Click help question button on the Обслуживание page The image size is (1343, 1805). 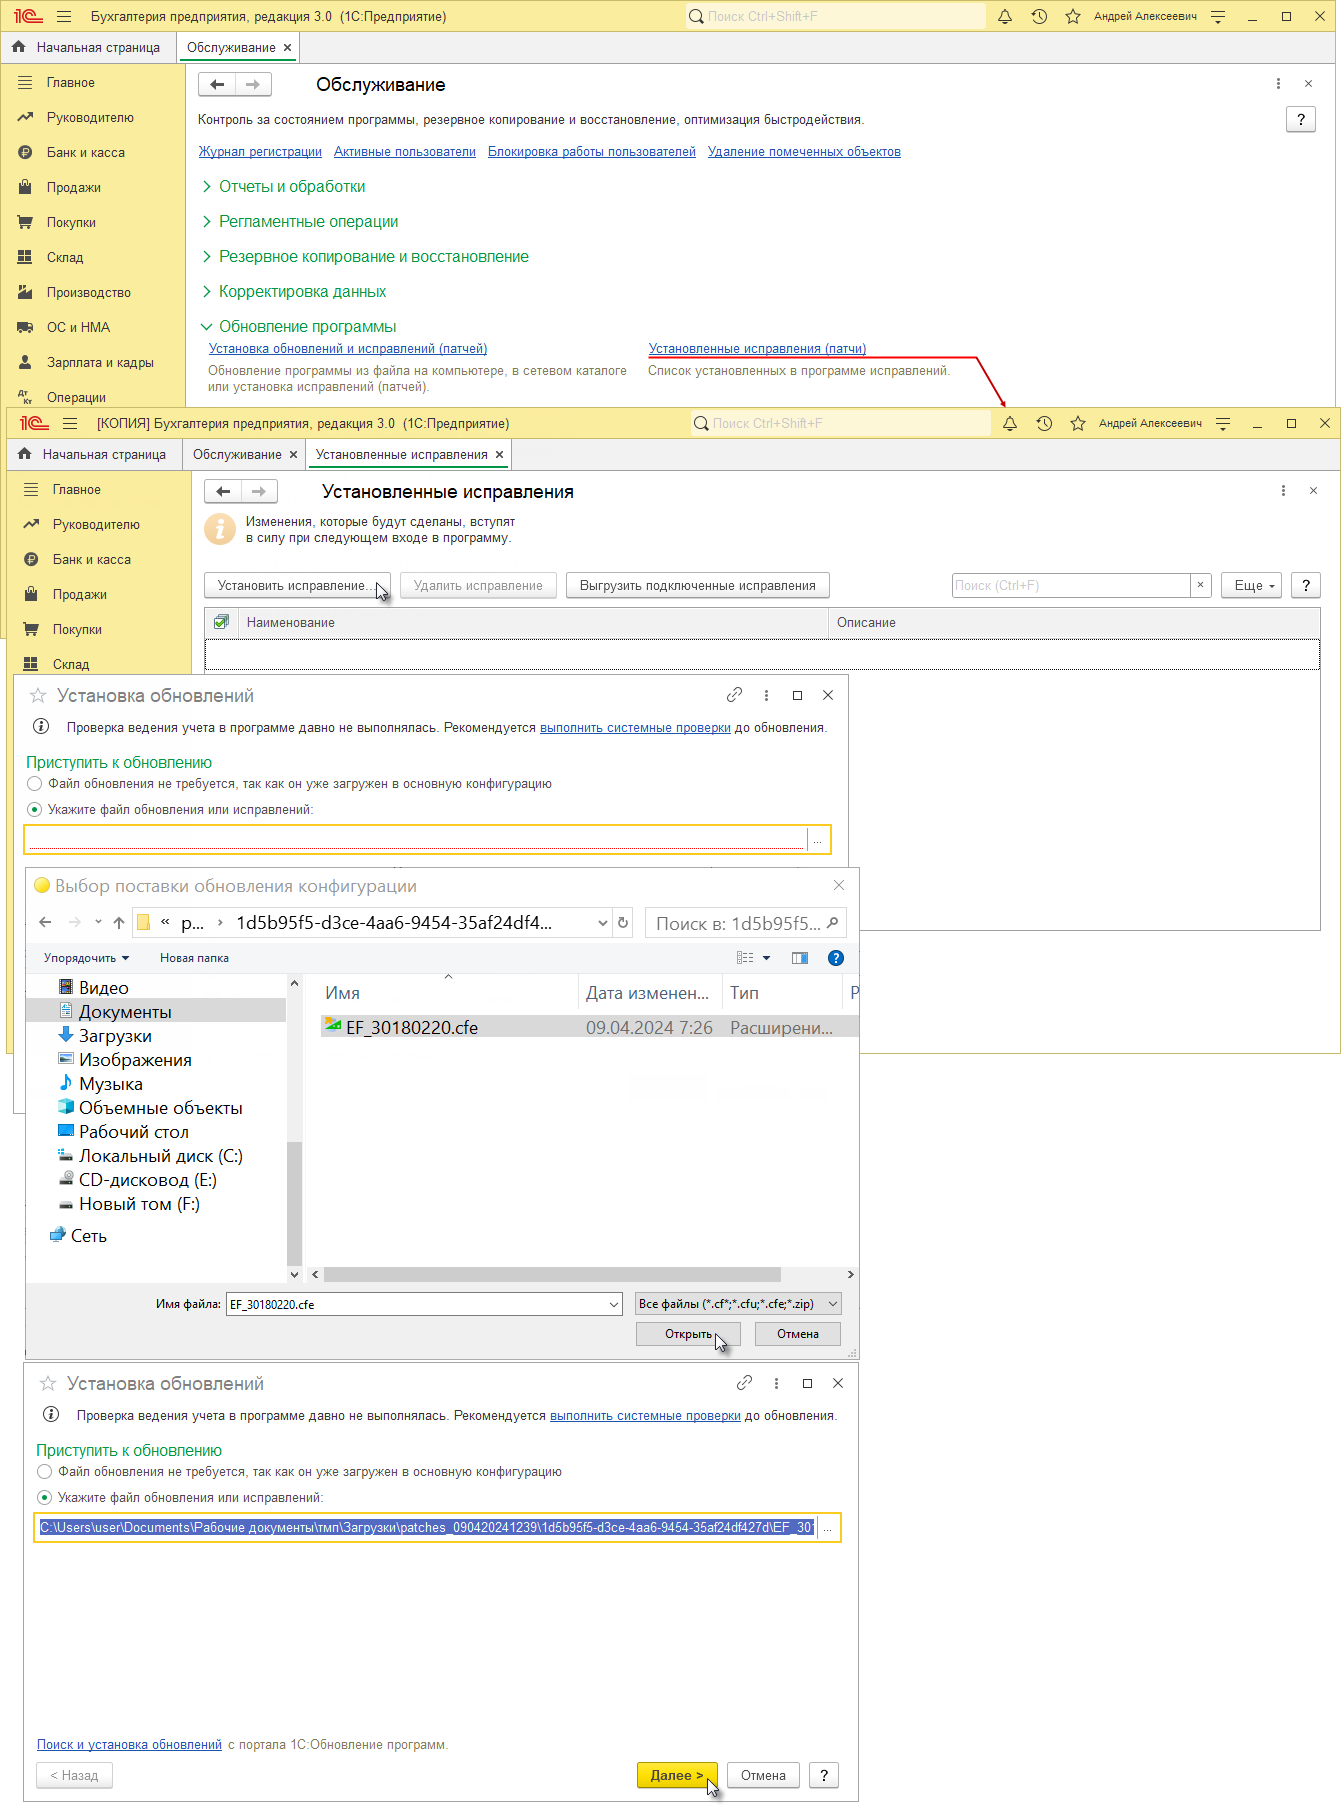(x=1300, y=119)
